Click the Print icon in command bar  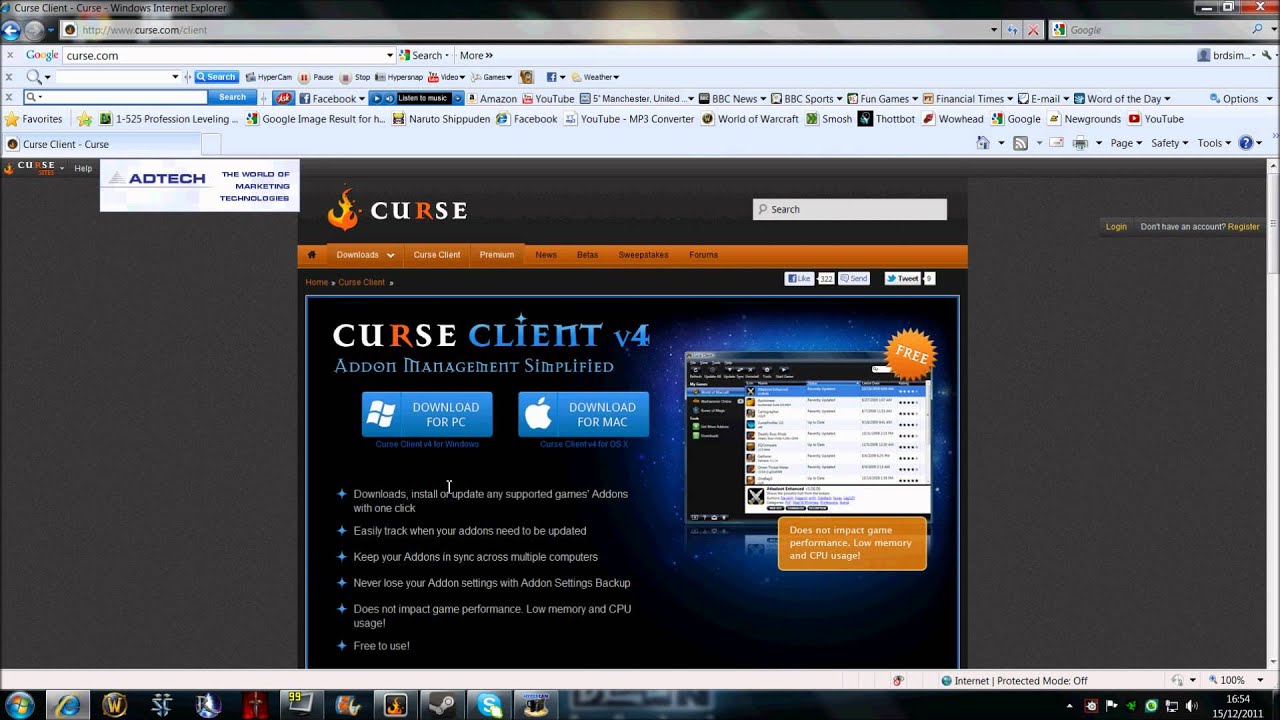point(1080,143)
